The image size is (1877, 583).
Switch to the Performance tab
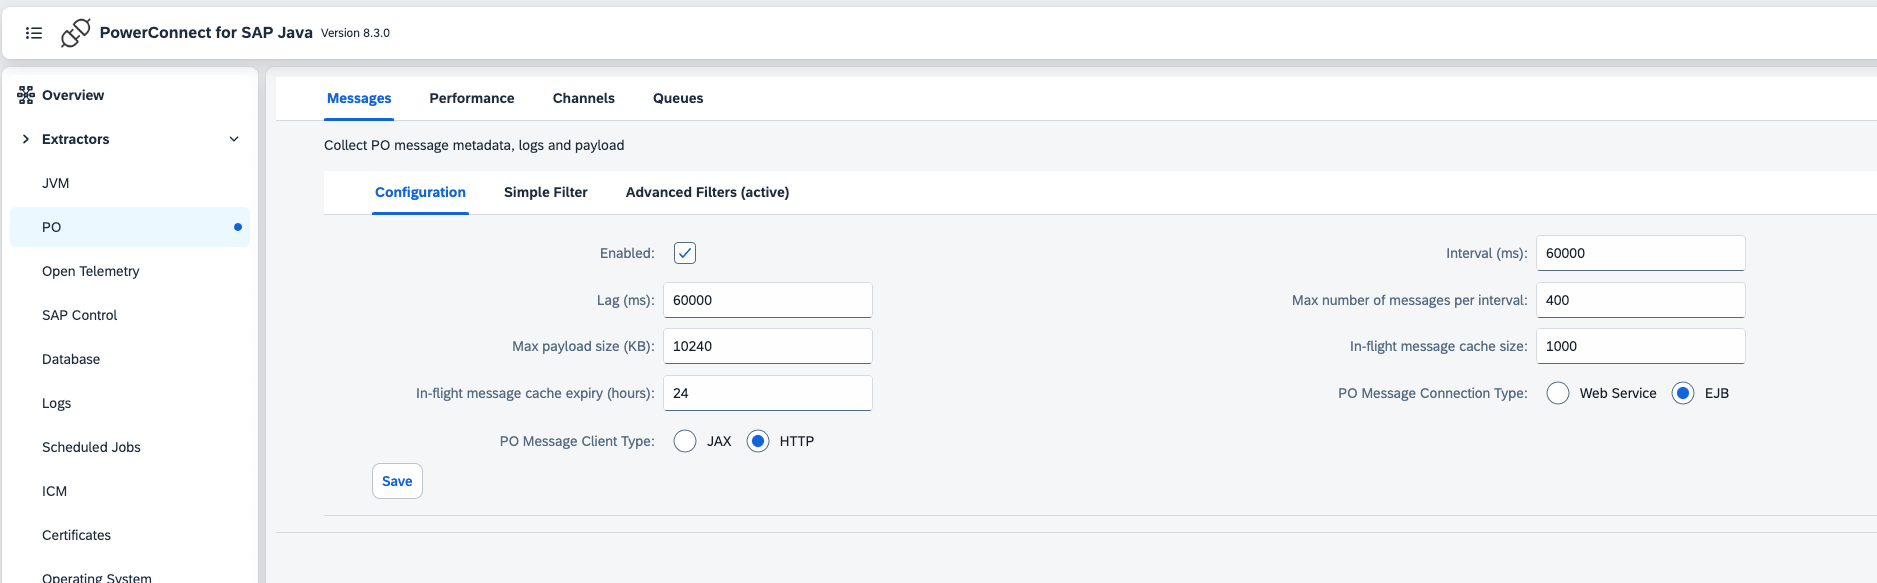coord(472,98)
